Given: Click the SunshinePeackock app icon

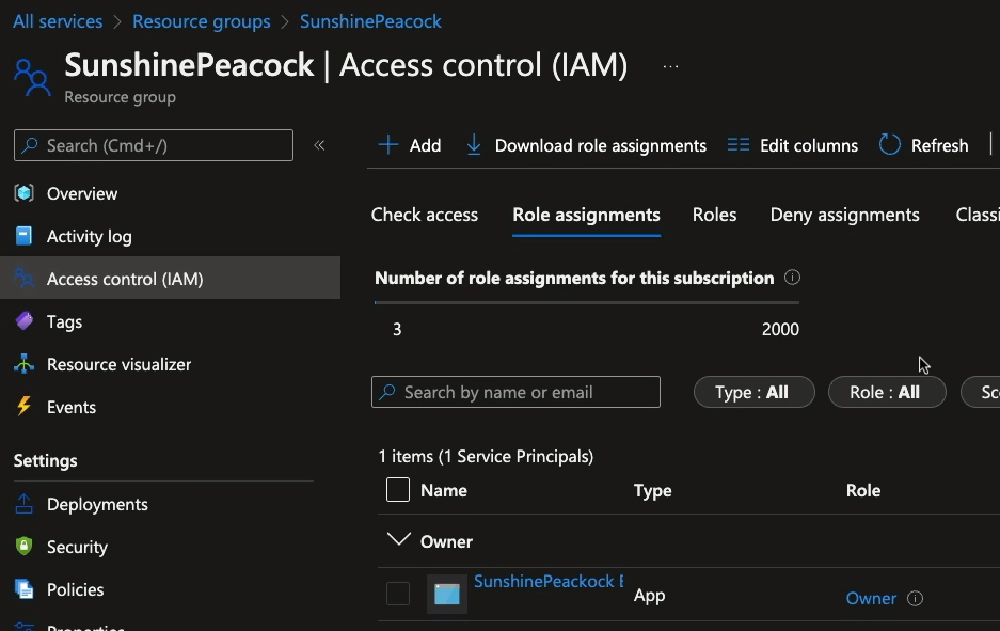Looking at the screenshot, I should (x=446, y=594).
